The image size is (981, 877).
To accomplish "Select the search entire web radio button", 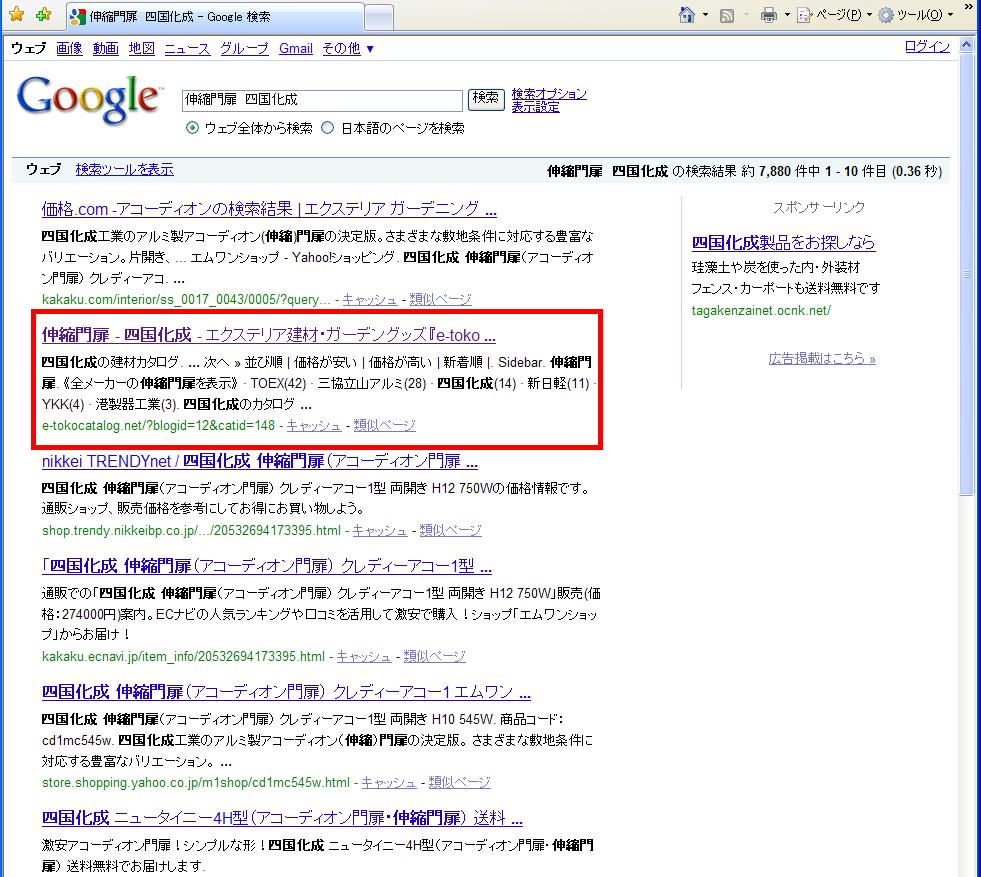I will click(x=193, y=128).
